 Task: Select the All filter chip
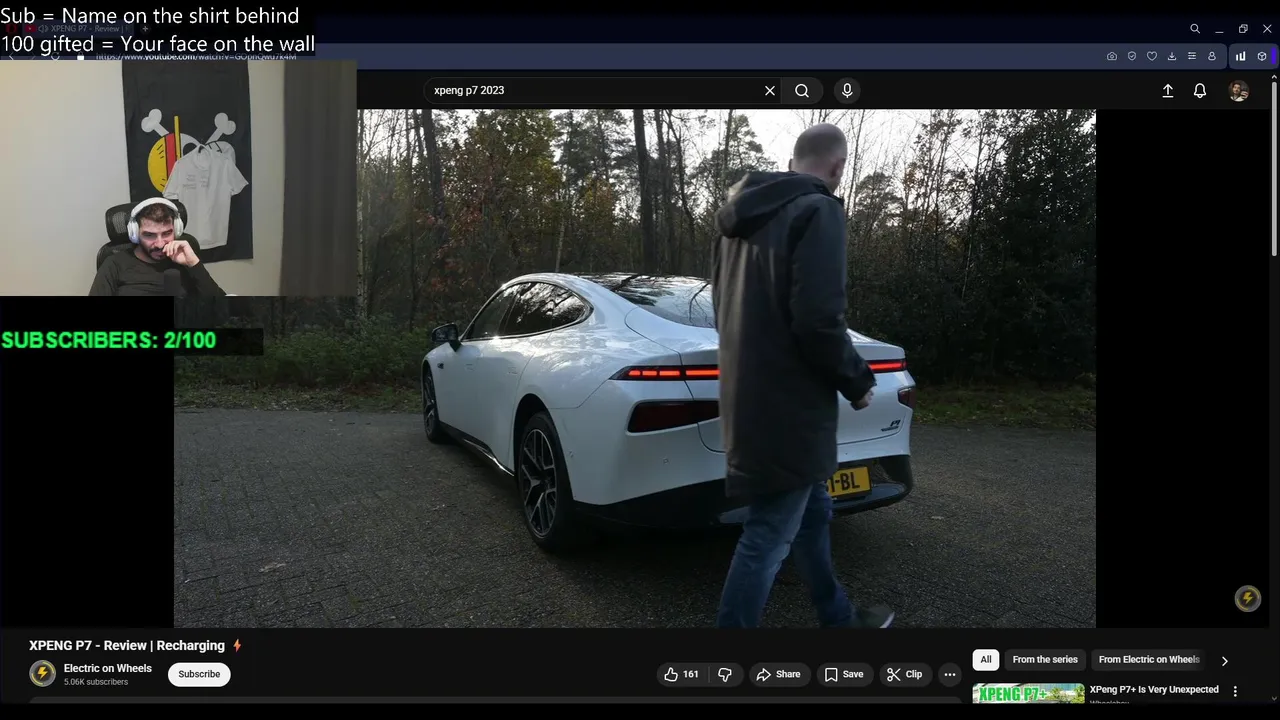click(x=986, y=660)
